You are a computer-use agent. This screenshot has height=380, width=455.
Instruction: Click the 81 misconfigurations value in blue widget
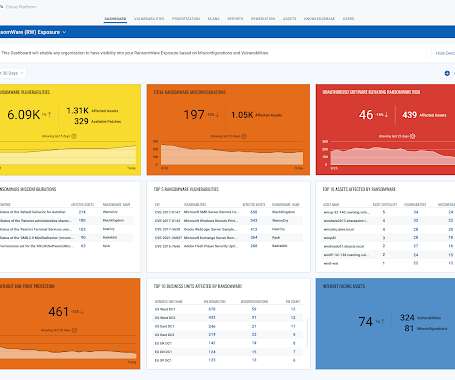(x=409, y=328)
